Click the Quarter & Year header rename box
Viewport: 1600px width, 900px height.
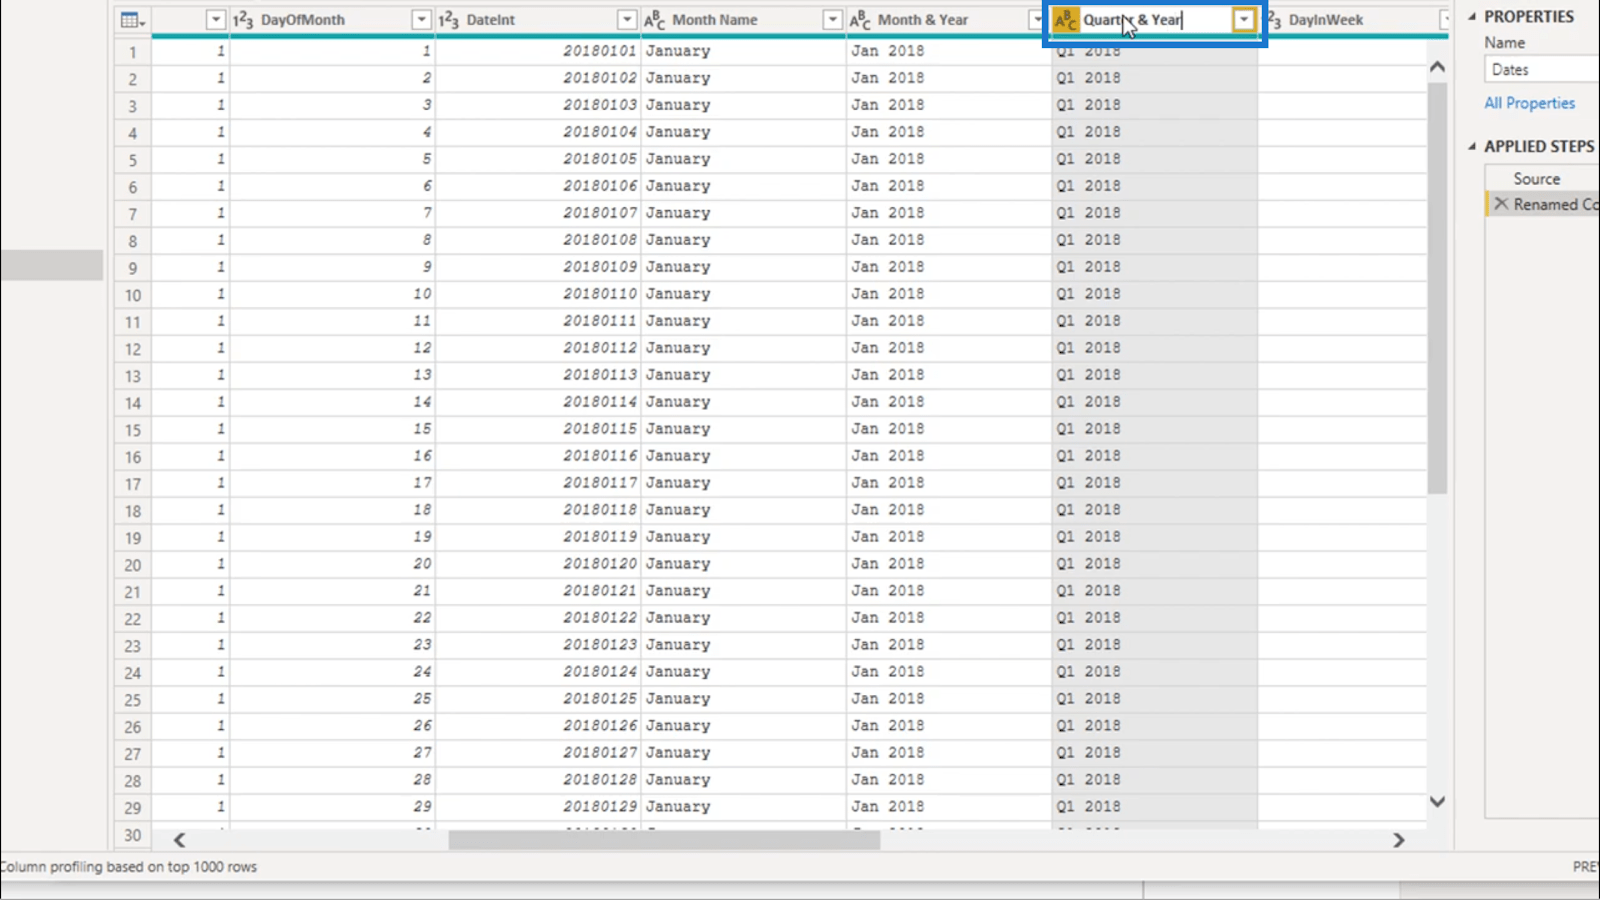[x=1155, y=20]
